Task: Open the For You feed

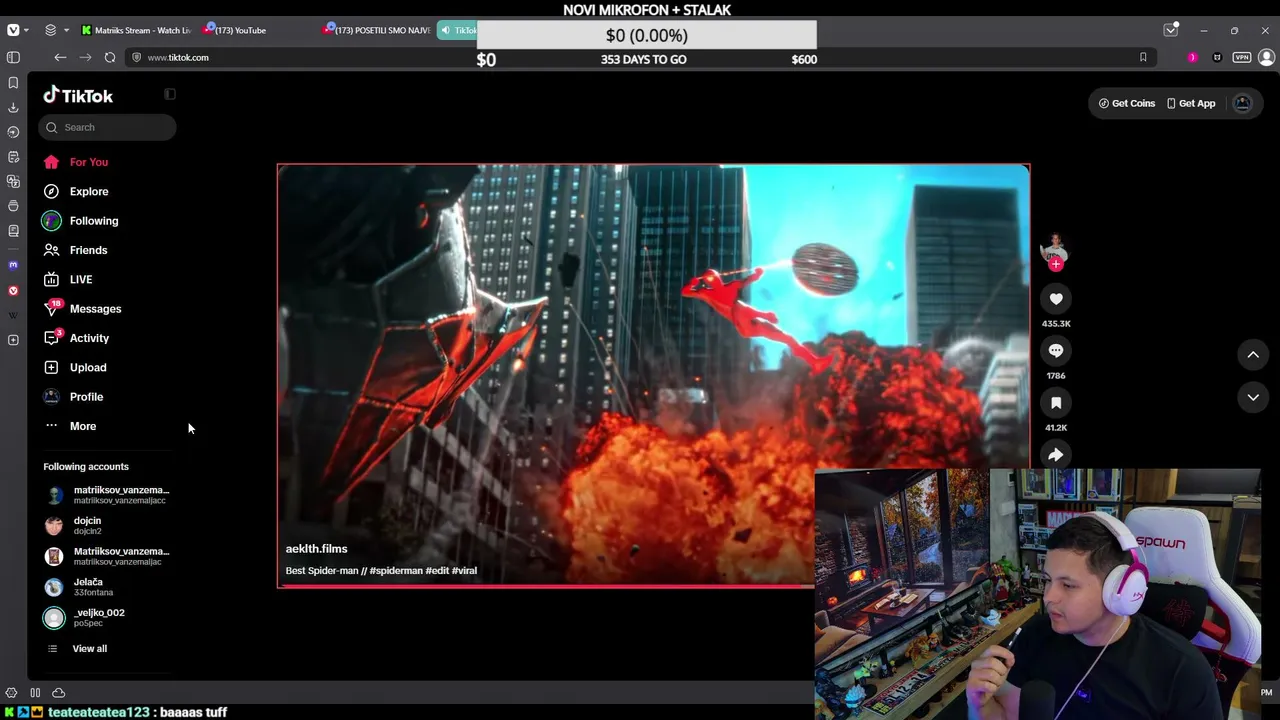Action: coord(76,162)
